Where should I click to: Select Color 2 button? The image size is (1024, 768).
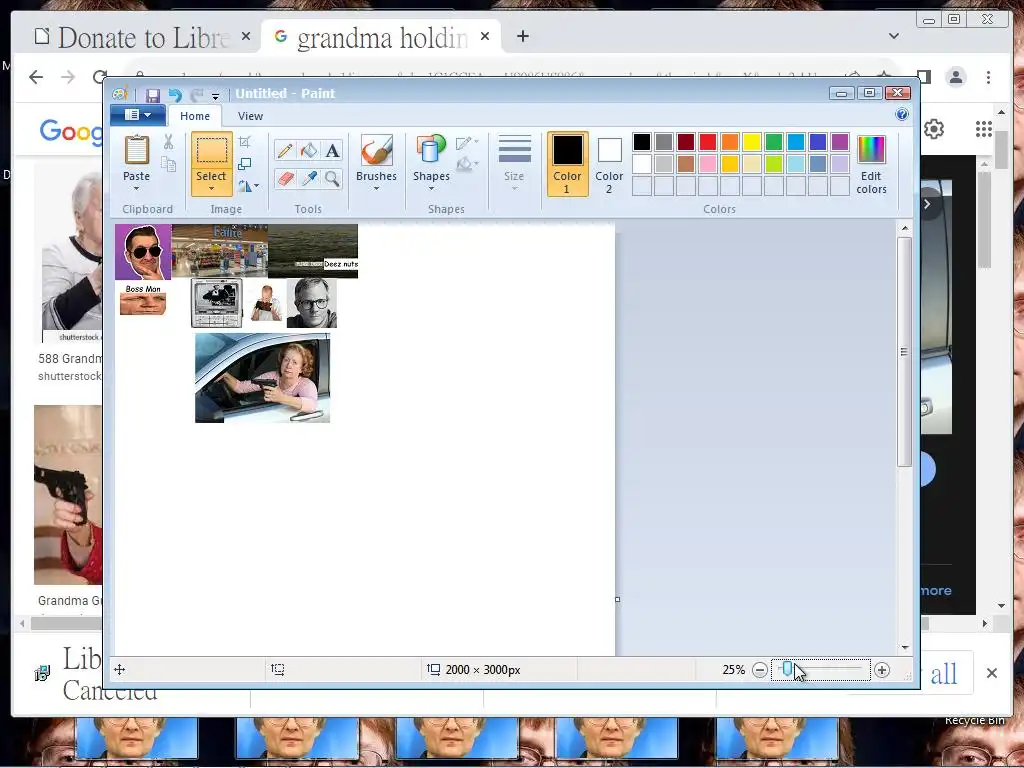(x=609, y=164)
